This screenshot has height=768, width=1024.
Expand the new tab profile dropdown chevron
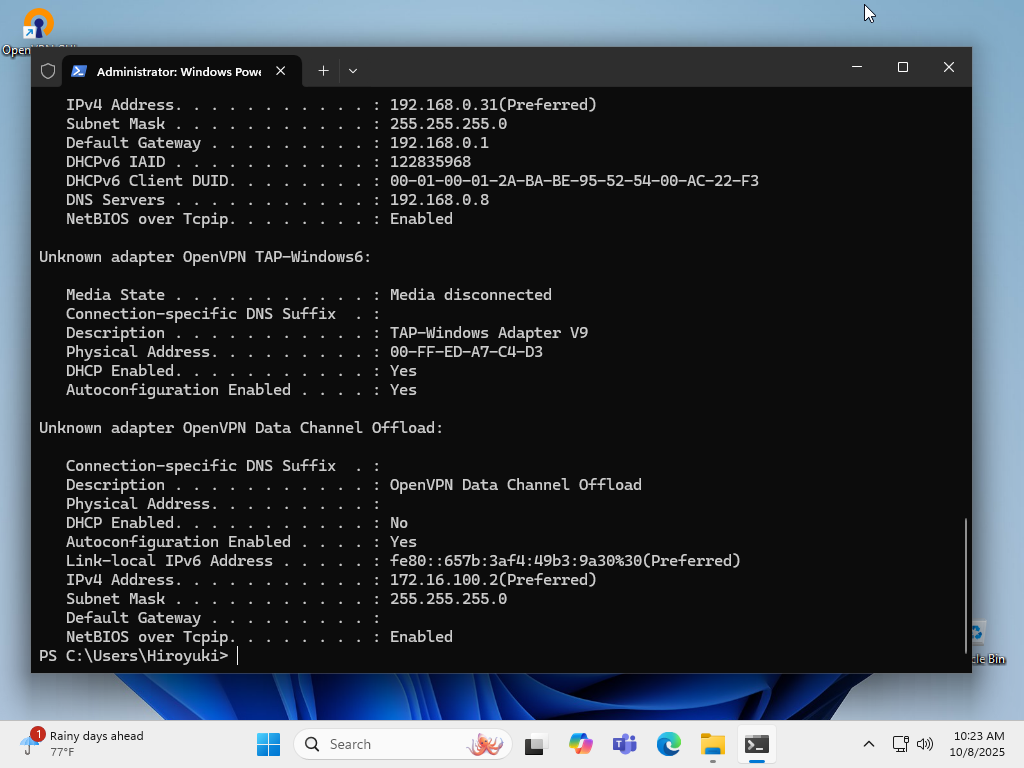[353, 70]
